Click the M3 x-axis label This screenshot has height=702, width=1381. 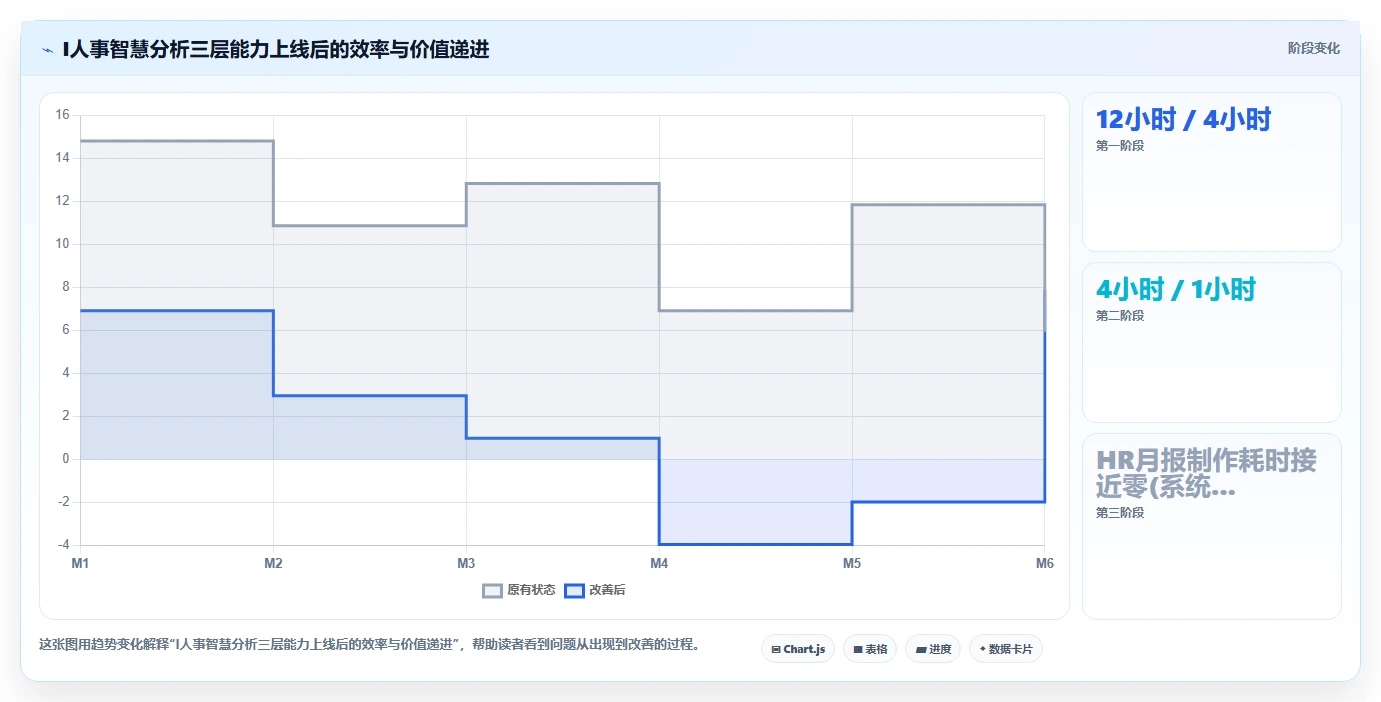click(x=466, y=564)
